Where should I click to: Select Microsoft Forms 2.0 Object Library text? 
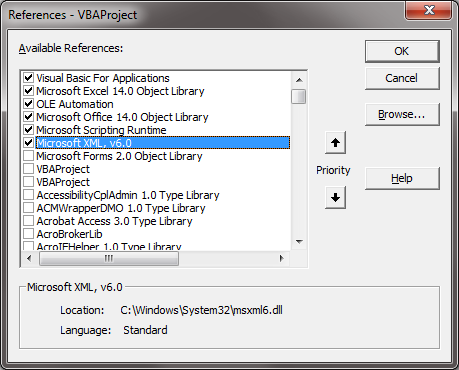click(119, 156)
